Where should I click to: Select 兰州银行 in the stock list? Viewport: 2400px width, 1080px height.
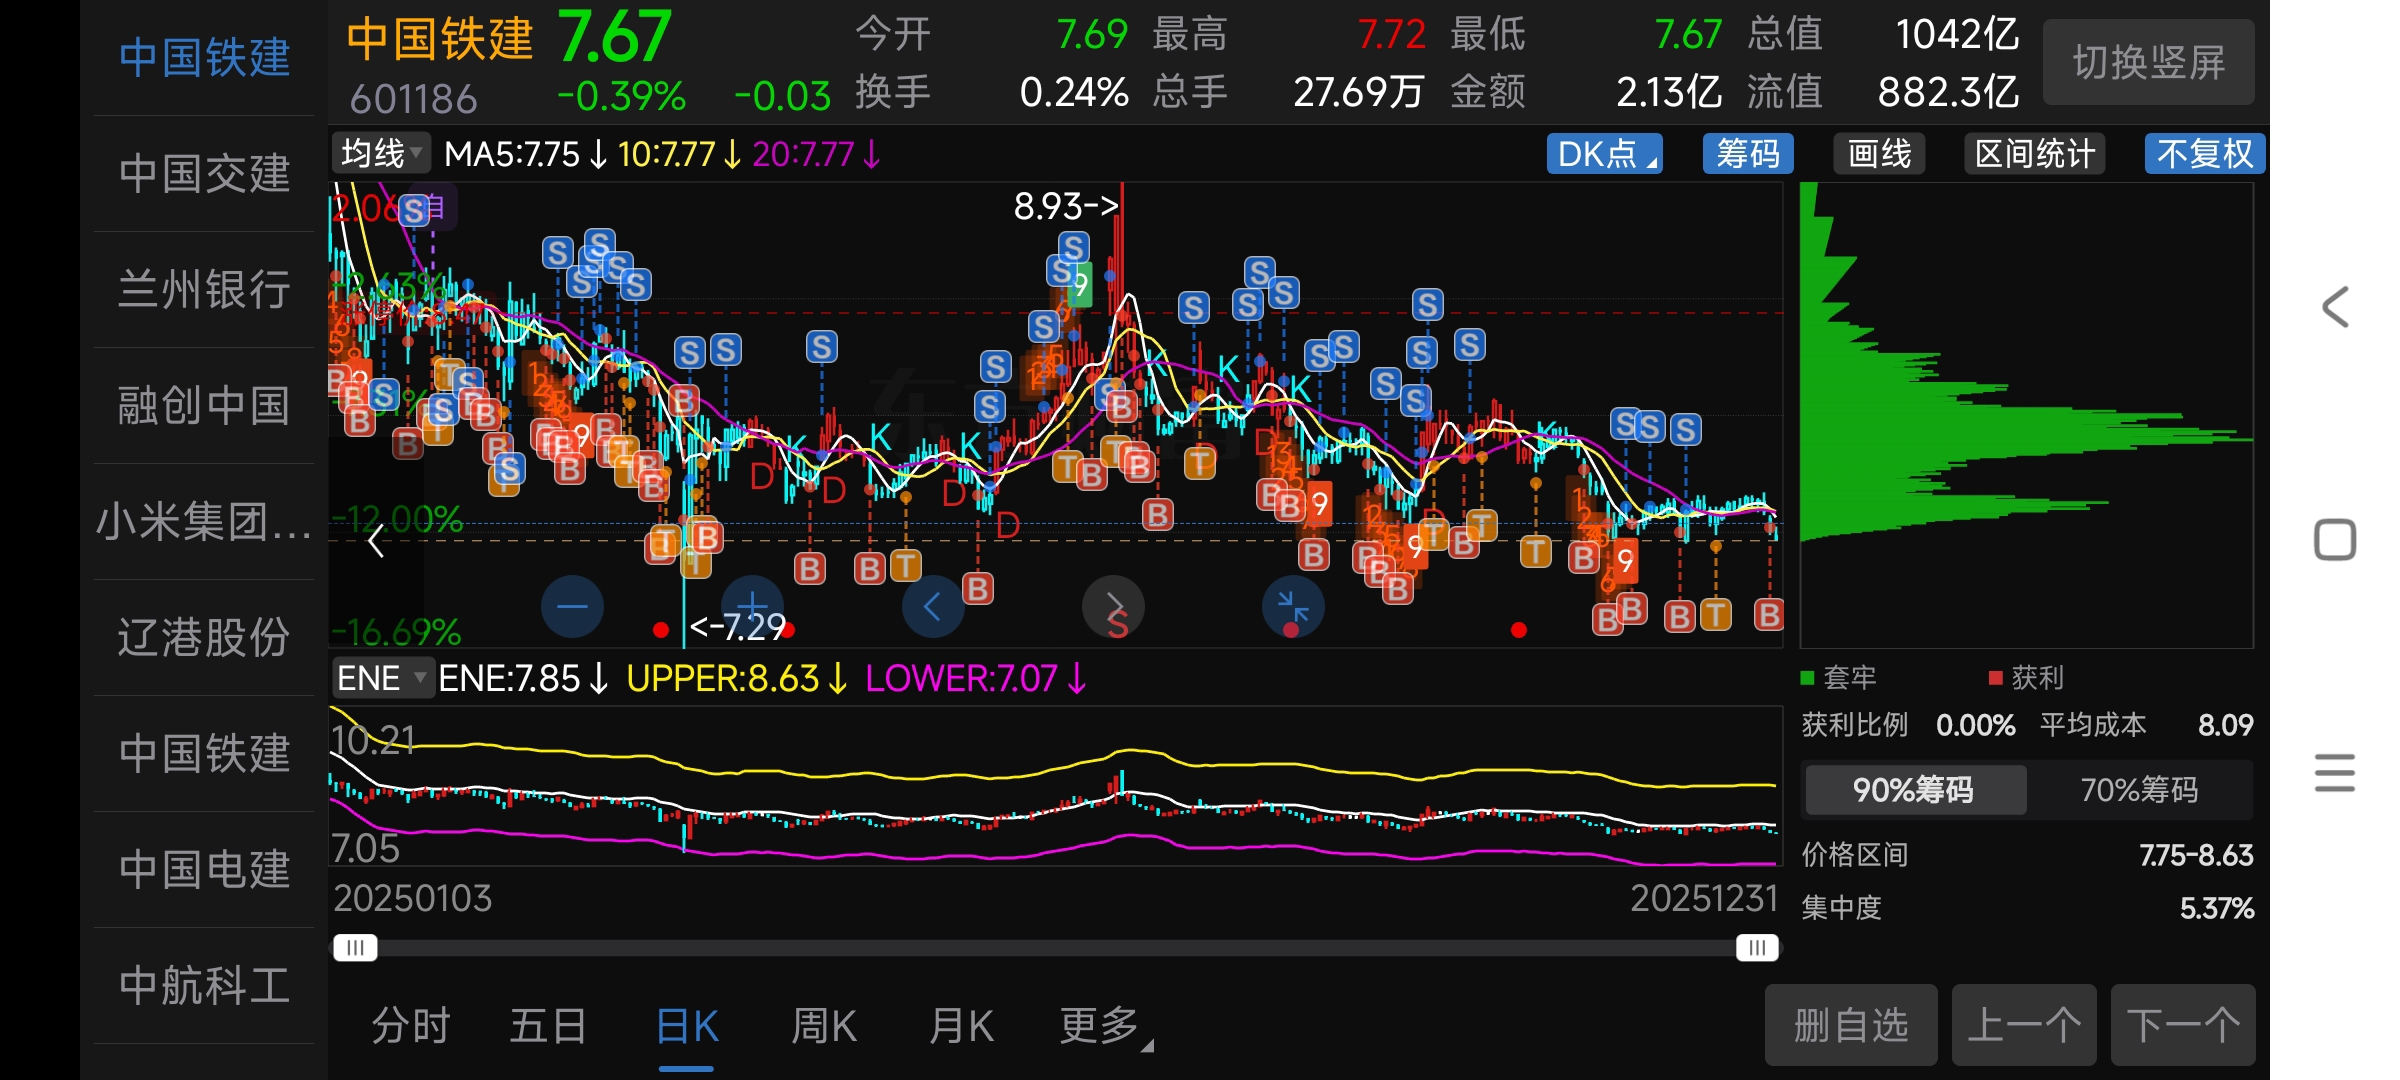pos(204,290)
